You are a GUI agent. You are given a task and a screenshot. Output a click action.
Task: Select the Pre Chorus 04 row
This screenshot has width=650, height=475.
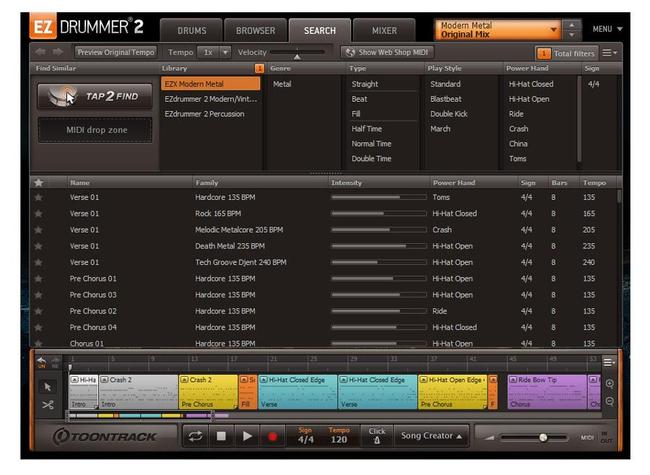(323, 327)
